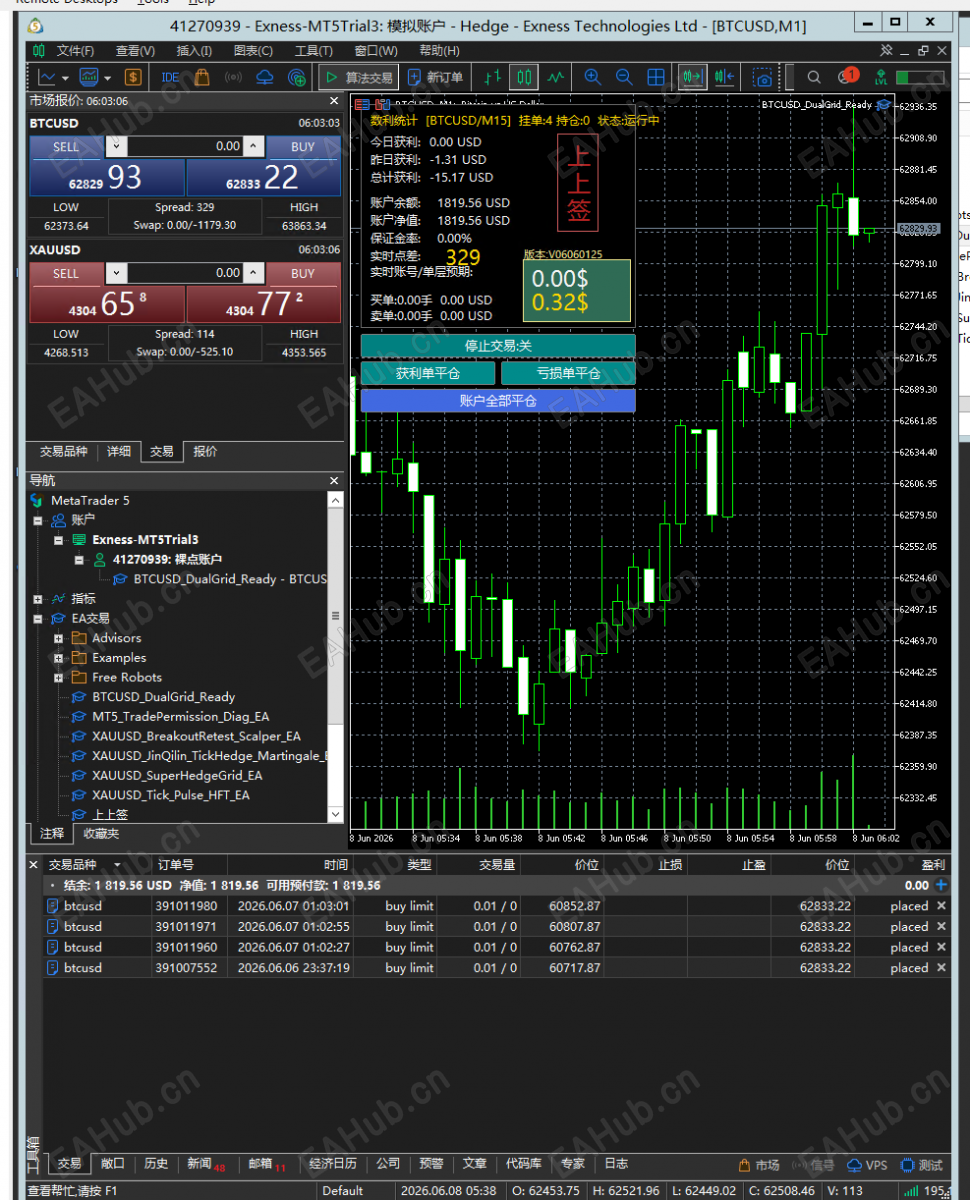Screen dimensions: 970x1200
Task: Expand the Free Robots folder
Action: pos(58,677)
